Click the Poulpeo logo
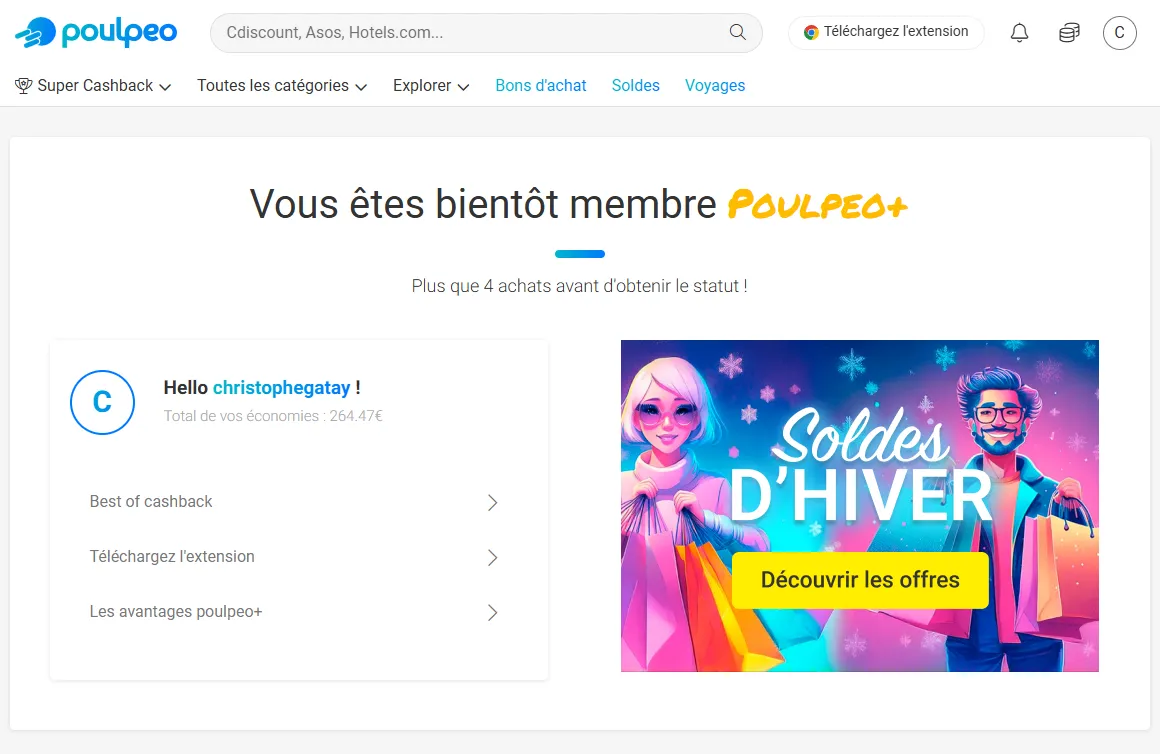The image size is (1160, 754). (96, 33)
